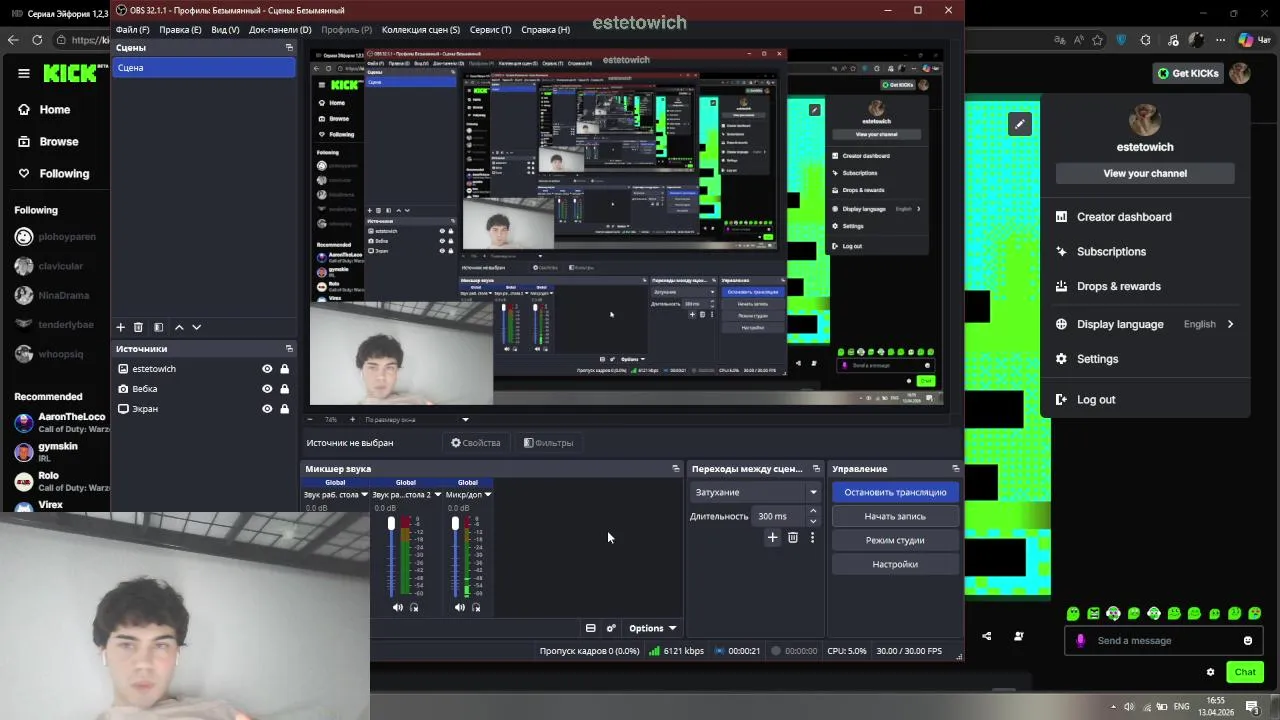Viewport: 1280px width, 720px height.
Task: Undock the Управление panel
Action: 955,468
